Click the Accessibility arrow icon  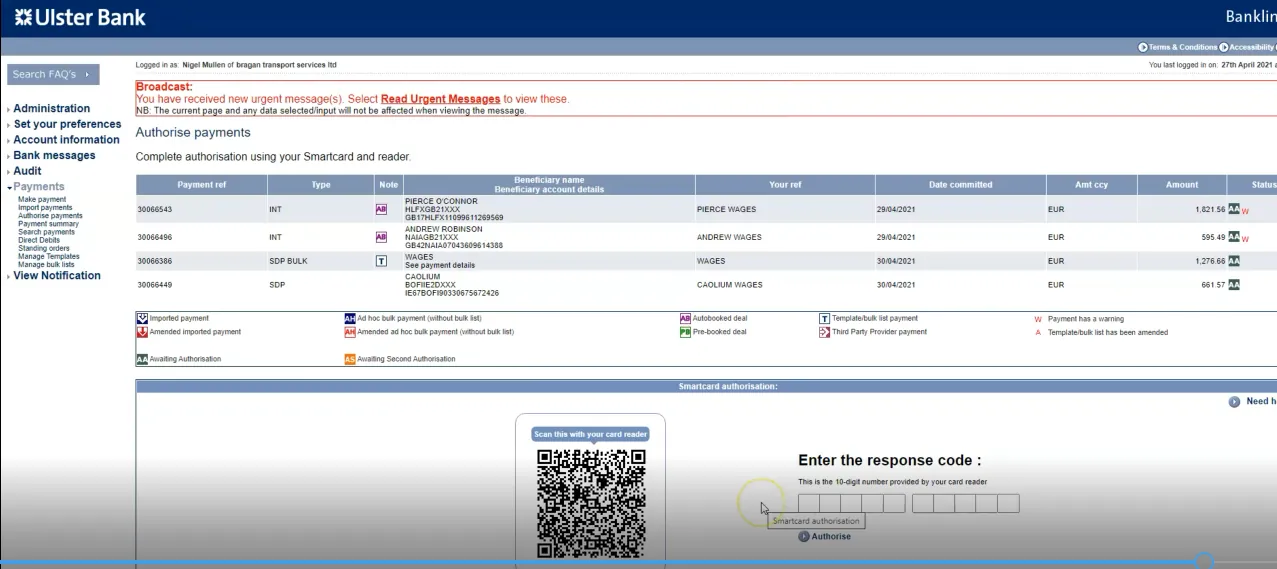(1224, 47)
